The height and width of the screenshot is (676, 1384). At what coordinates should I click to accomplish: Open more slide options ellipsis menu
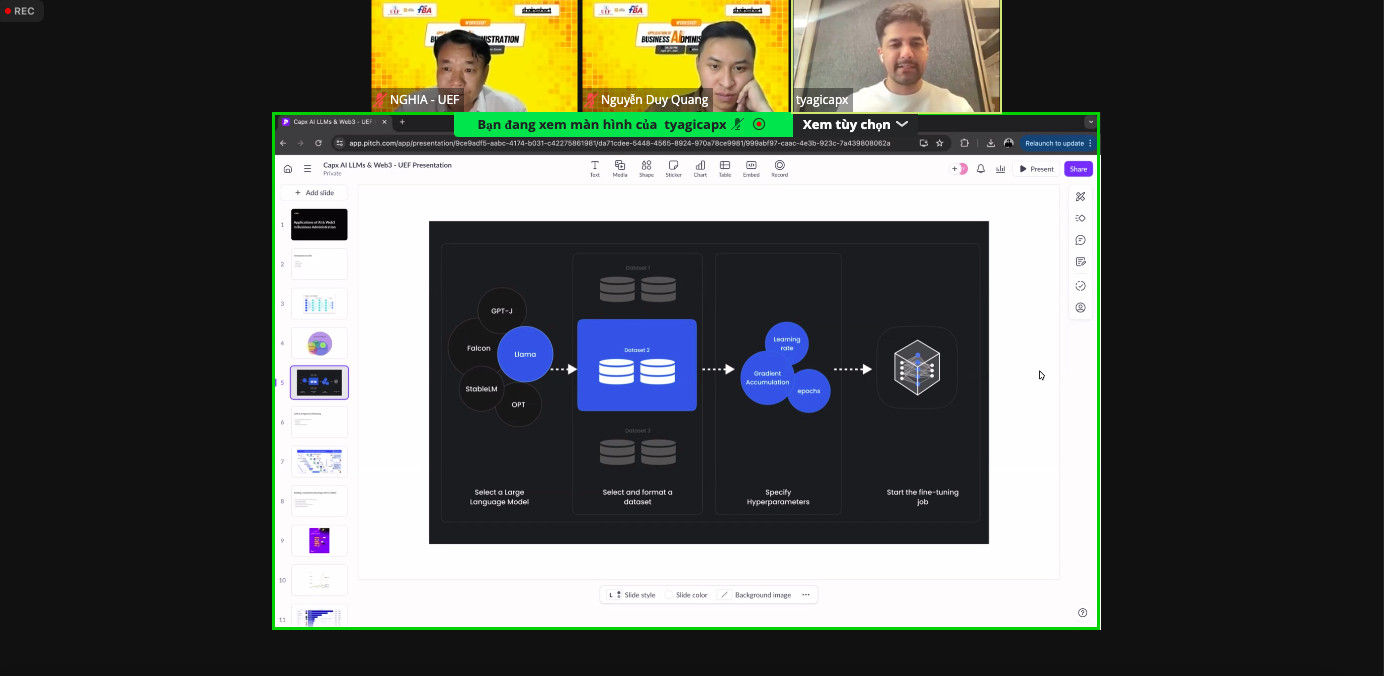[806, 595]
